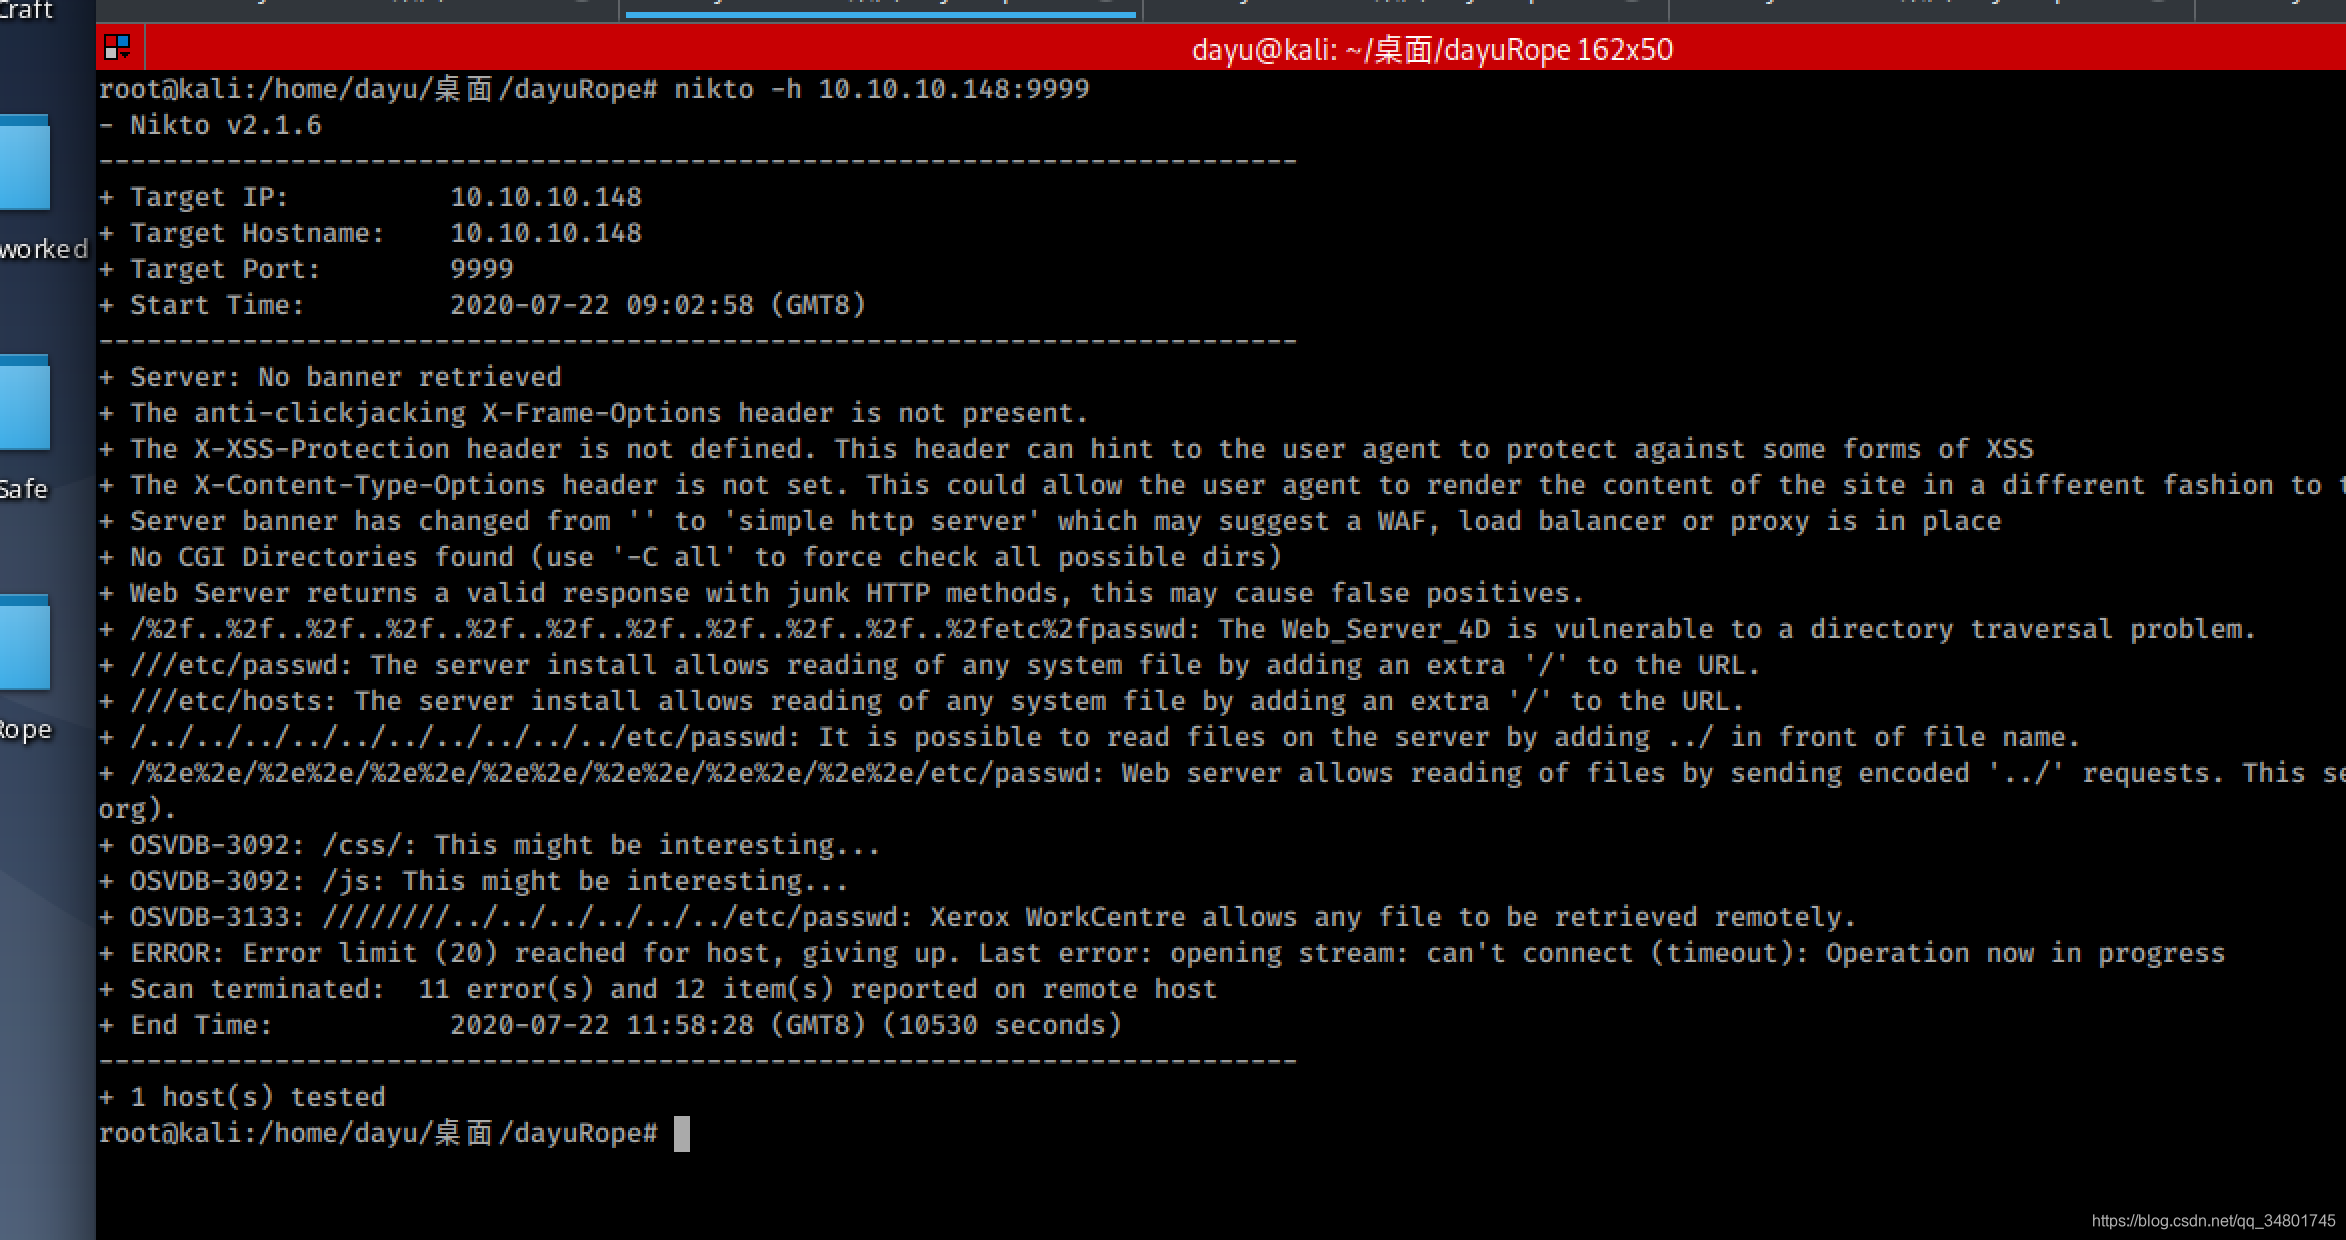Click the blog.csdn.net watermark link
The image size is (2346, 1240).
click(2212, 1221)
